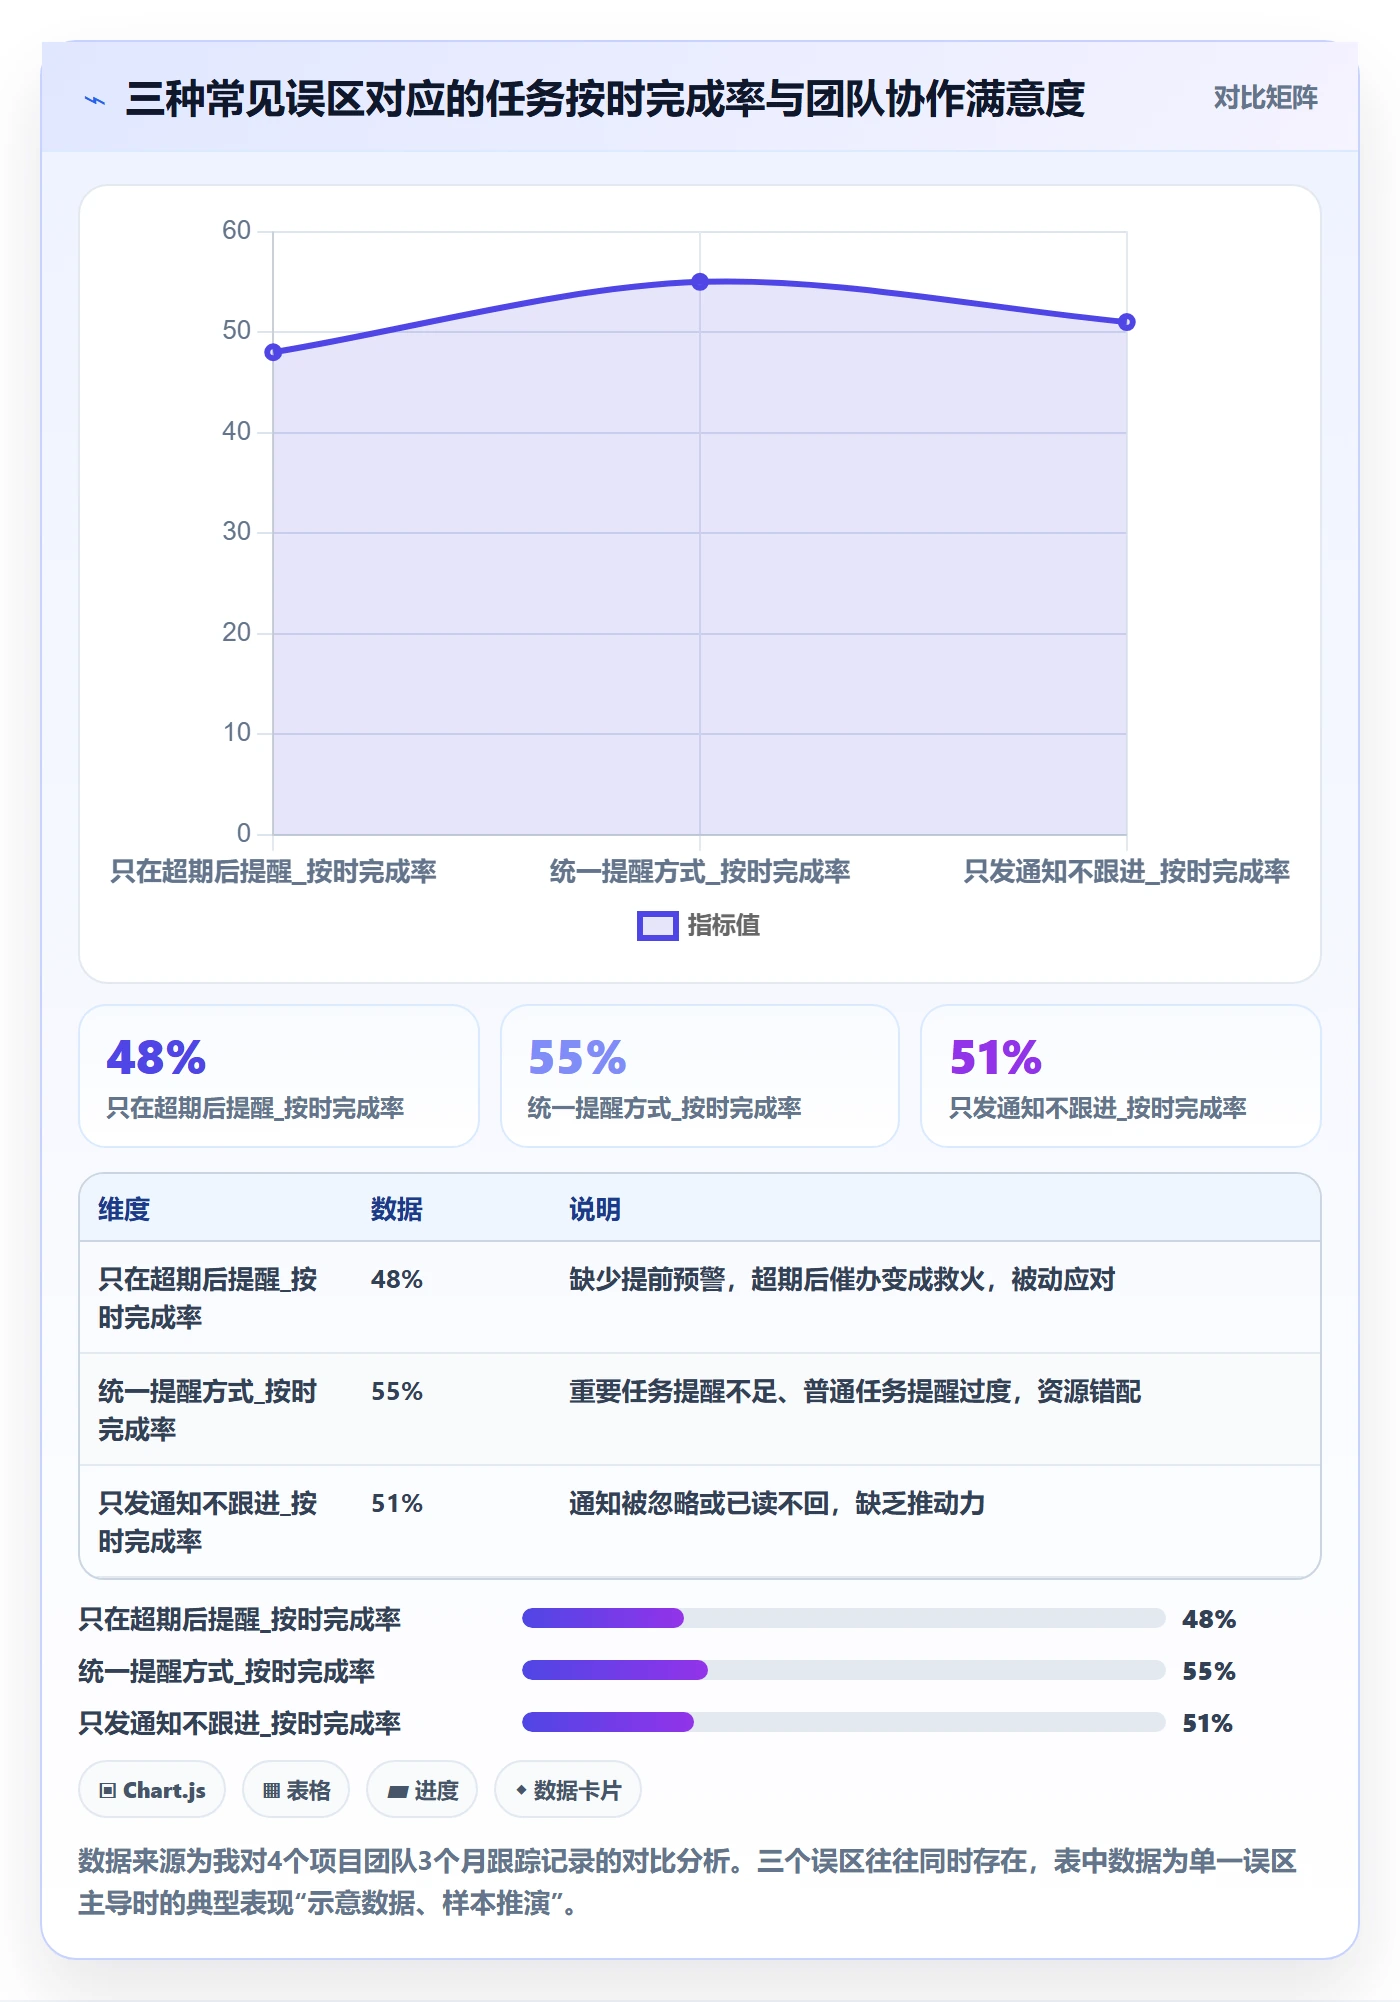Image resolution: width=1400 pixels, height=2002 pixels.
Task: Click the peak chart point for 统一提醒方式
Action: 700,282
